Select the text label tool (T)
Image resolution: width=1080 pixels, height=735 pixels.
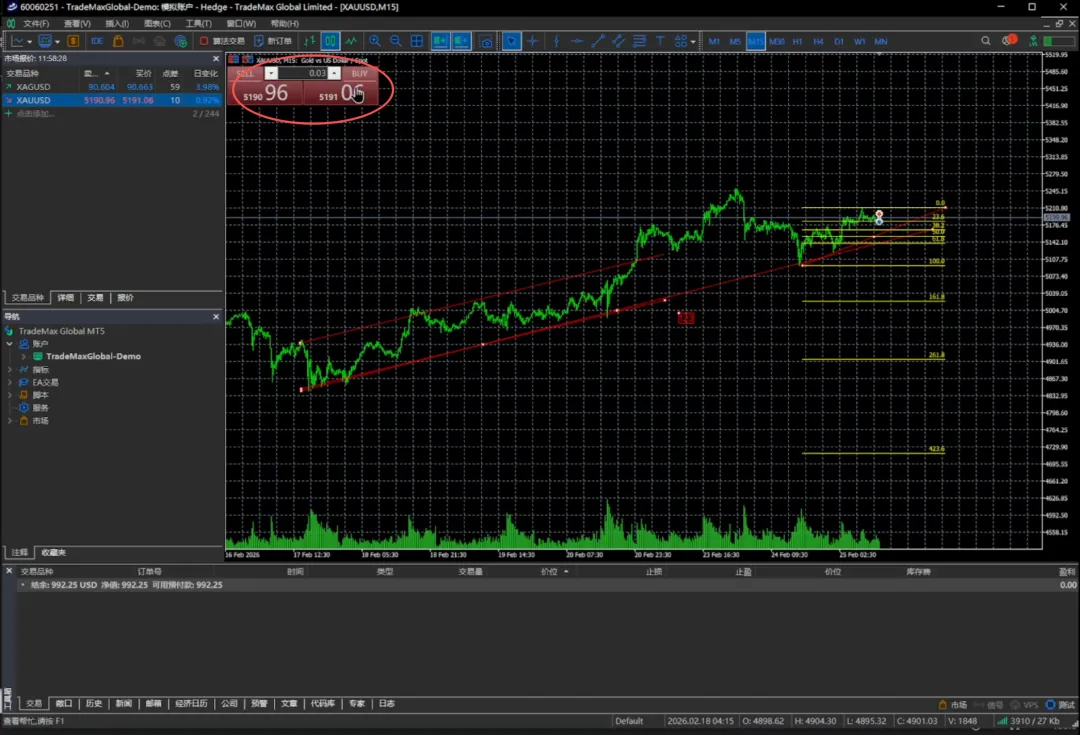(659, 41)
